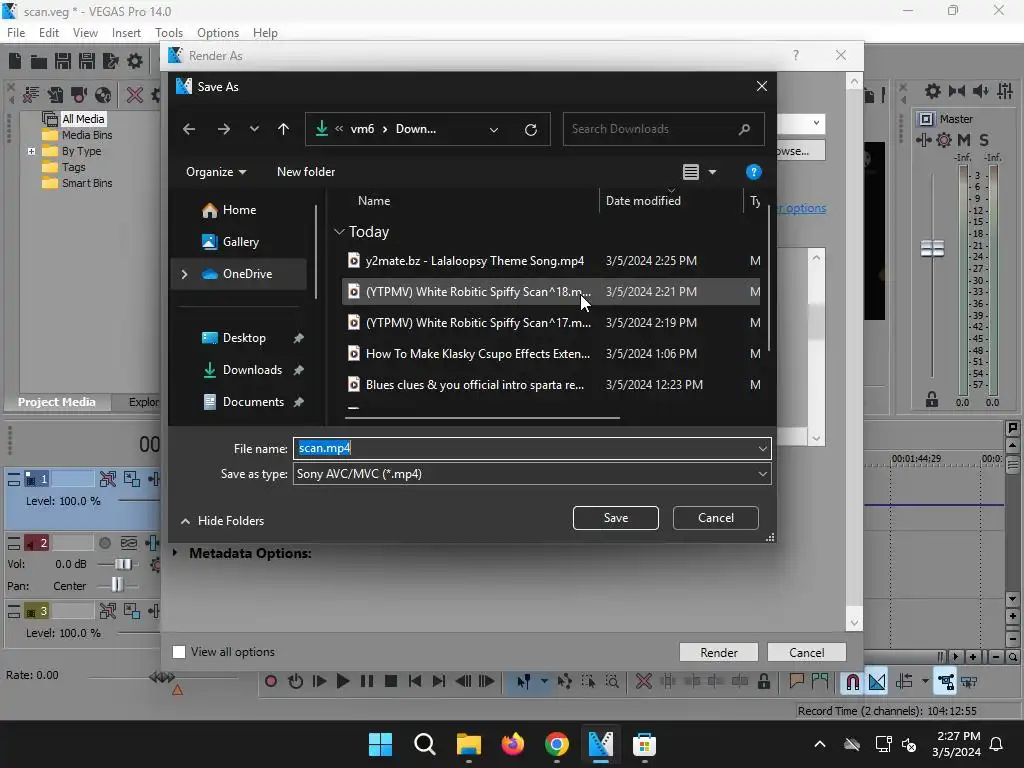This screenshot has width=1024, height=768.
Task: Expand the By Type media folder
Action: pos(31,151)
